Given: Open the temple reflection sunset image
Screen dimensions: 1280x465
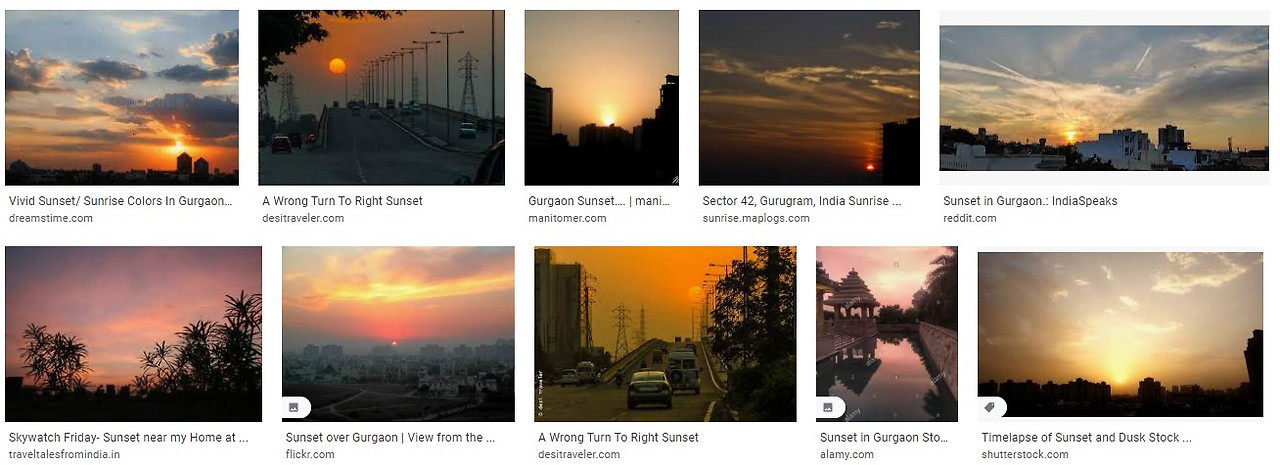Looking at the screenshot, I should click(x=887, y=334).
